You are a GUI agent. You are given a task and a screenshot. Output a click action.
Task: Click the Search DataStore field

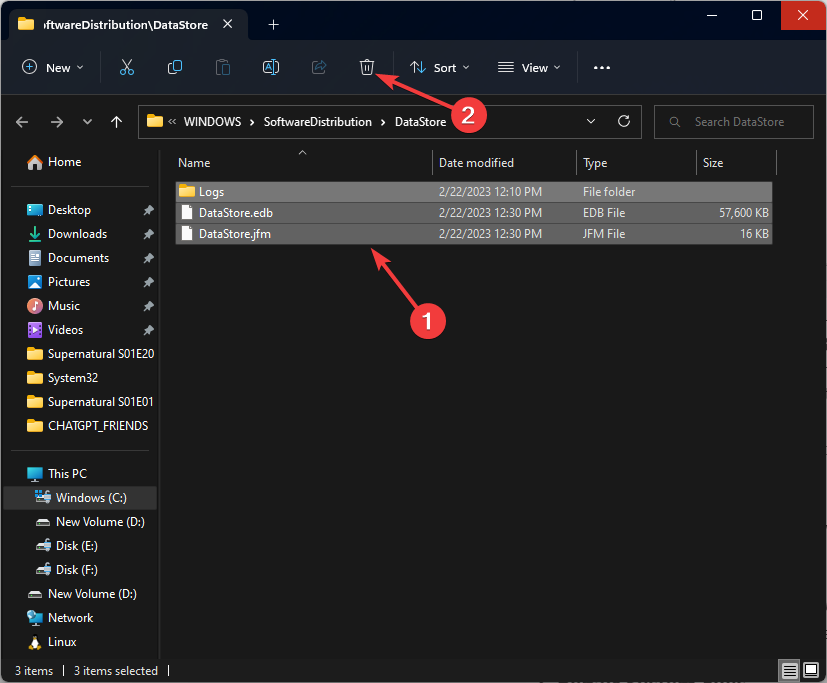738,122
